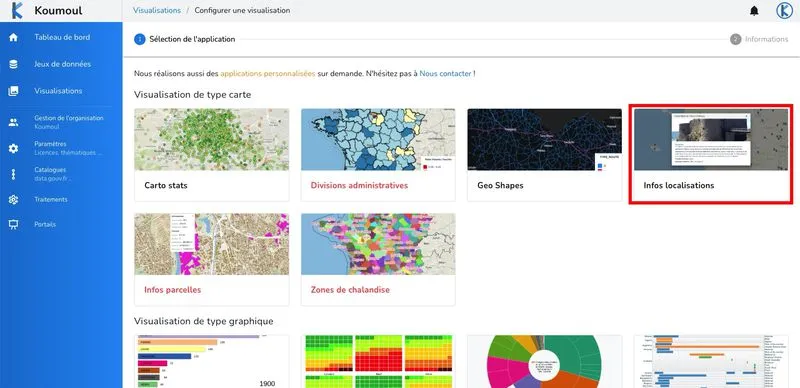Select the sunburst chart visualisation thumbnail

tap(544, 361)
